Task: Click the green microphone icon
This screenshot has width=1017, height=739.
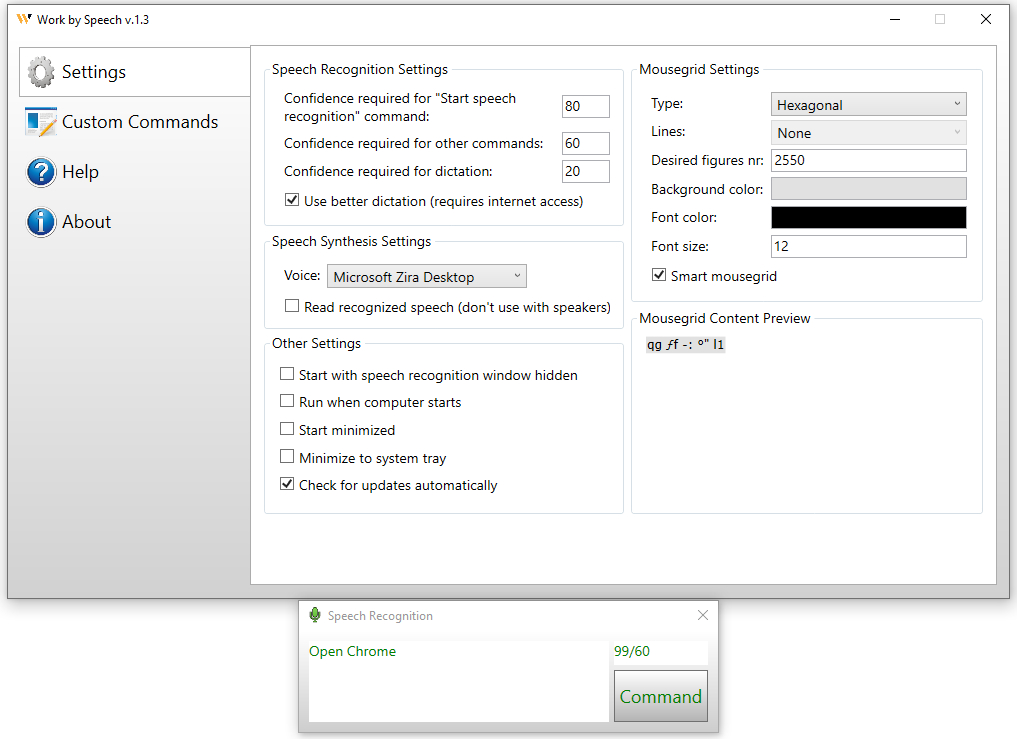Action: pyautogui.click(x=315, y=616)
